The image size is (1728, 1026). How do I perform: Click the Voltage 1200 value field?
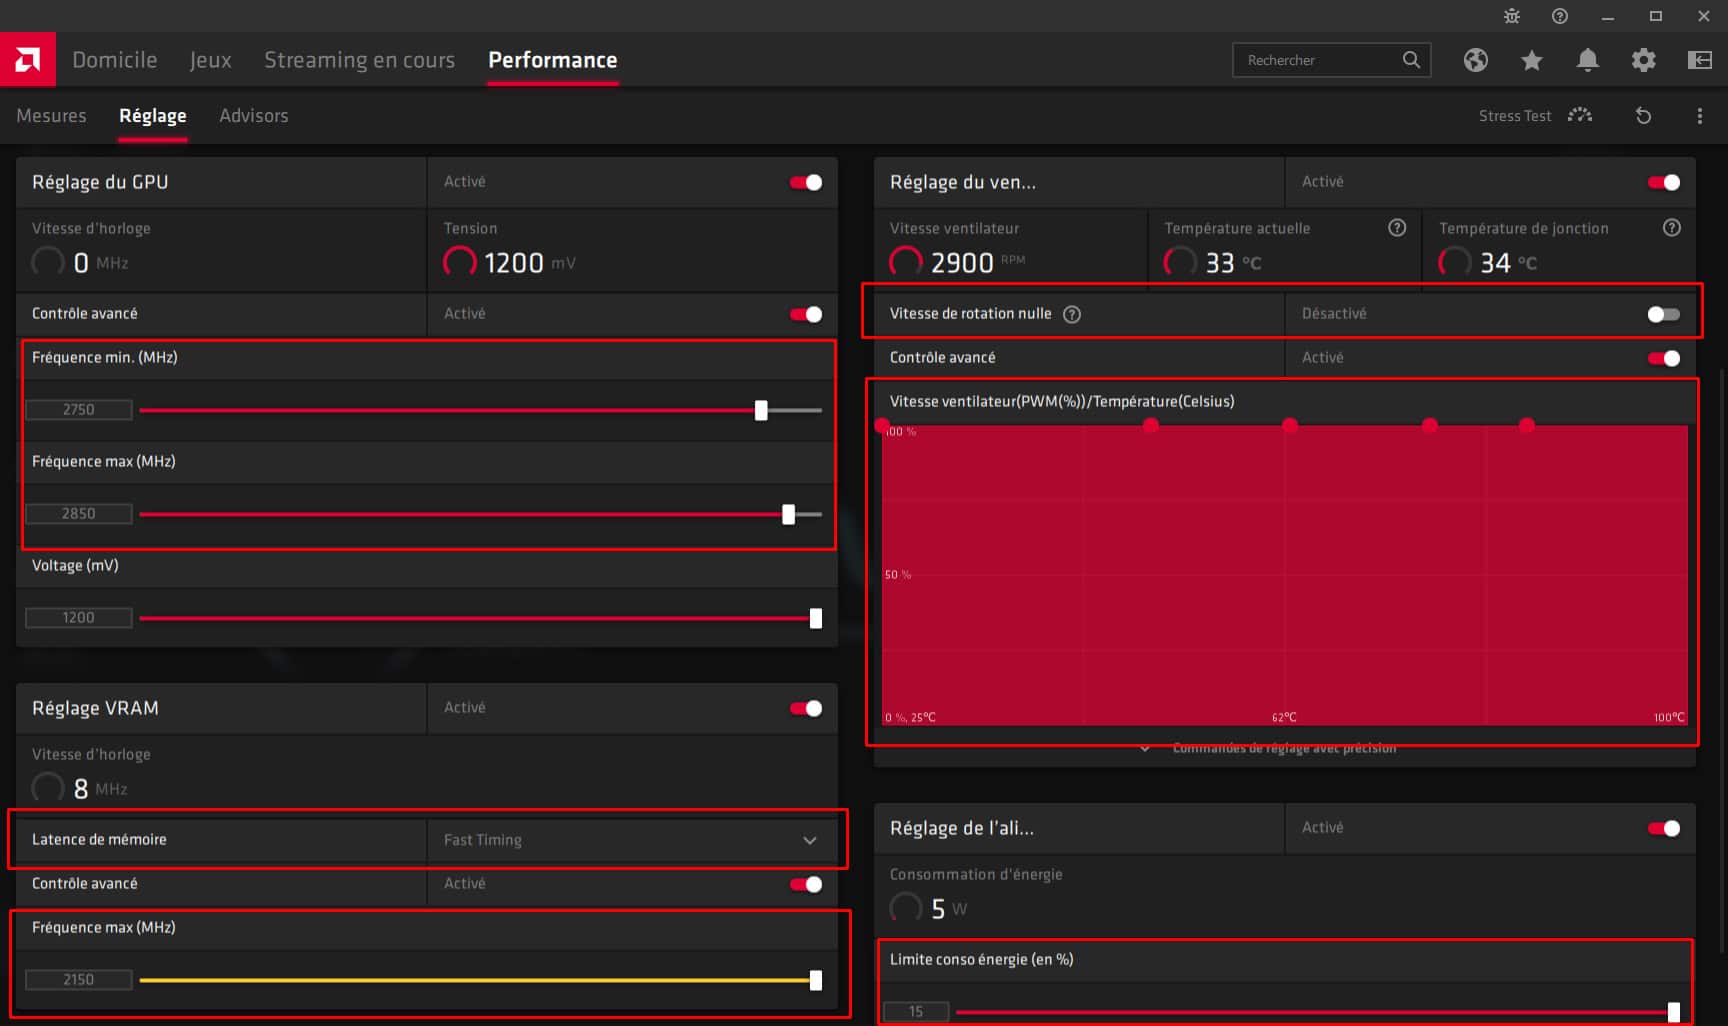pos(79,618)
